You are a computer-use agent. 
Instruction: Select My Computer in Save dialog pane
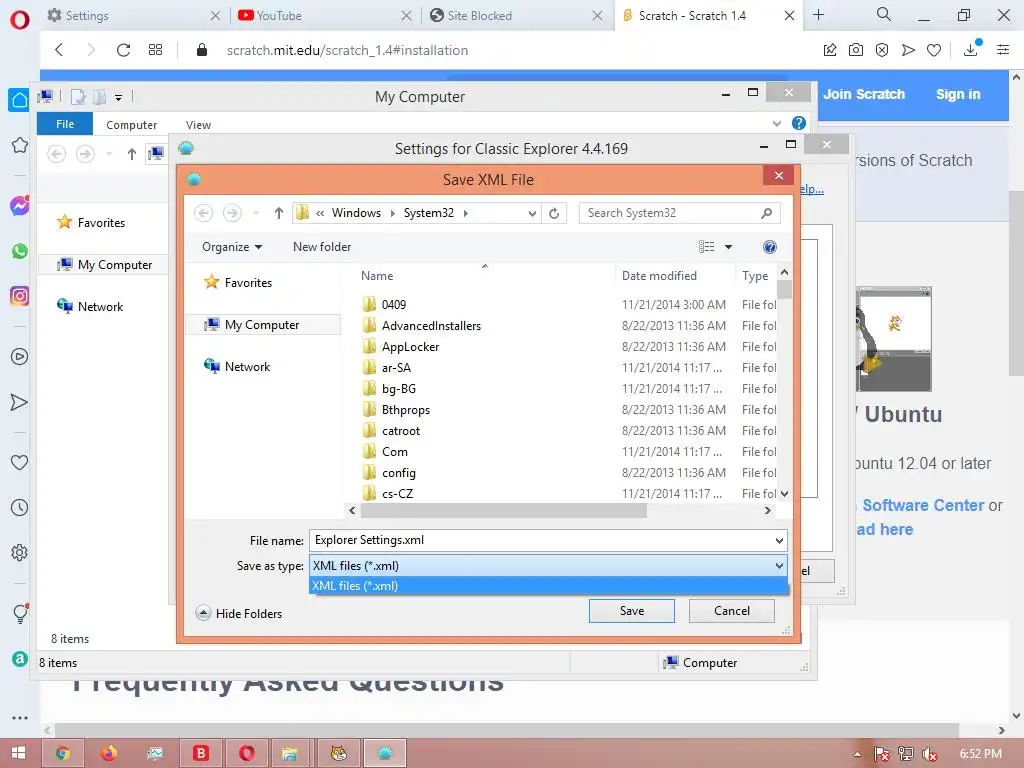point(263,325)
